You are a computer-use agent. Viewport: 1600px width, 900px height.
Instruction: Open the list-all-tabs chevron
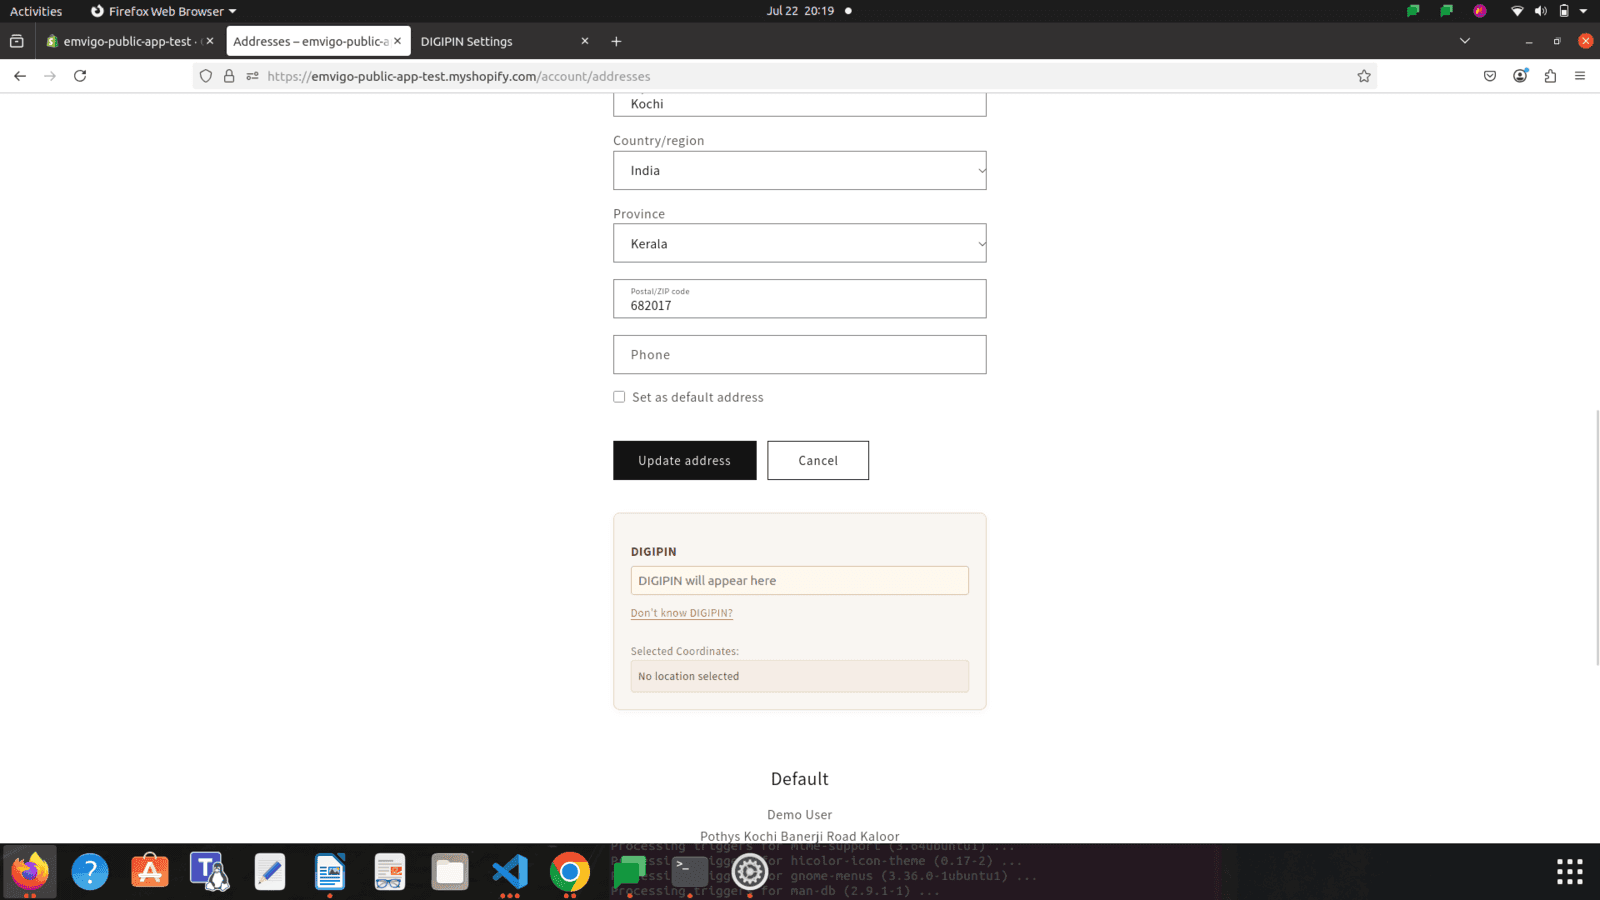pyautogui.click(x=1464, y=41)
